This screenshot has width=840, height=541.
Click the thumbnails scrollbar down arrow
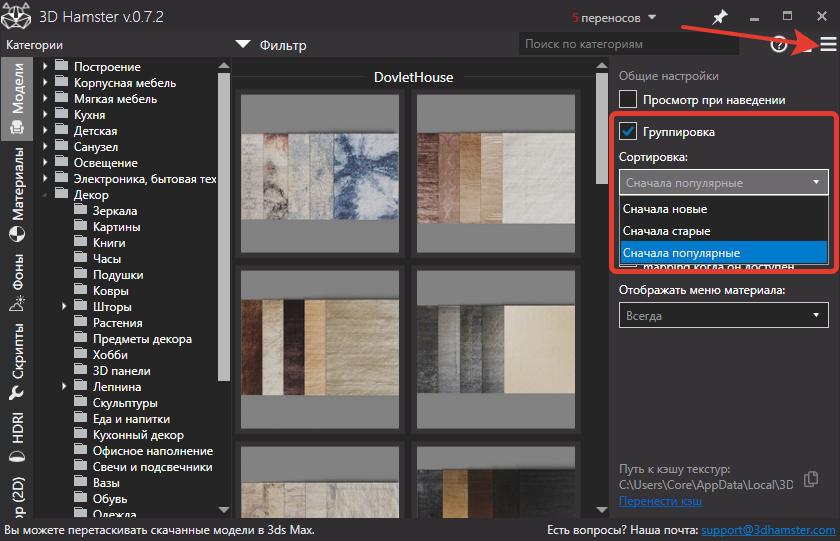coord(602,510)
